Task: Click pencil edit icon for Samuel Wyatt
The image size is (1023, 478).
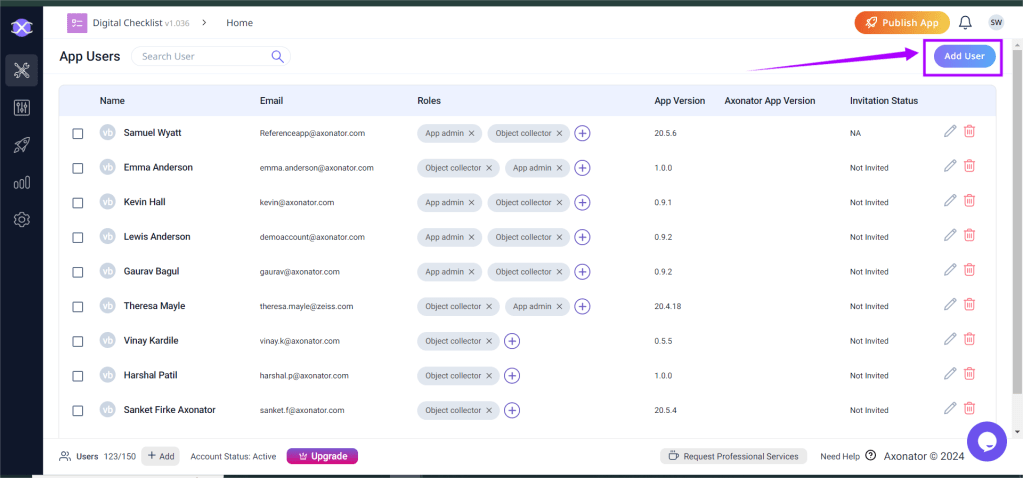Action: pyautogui.click(x=950, y=132)
